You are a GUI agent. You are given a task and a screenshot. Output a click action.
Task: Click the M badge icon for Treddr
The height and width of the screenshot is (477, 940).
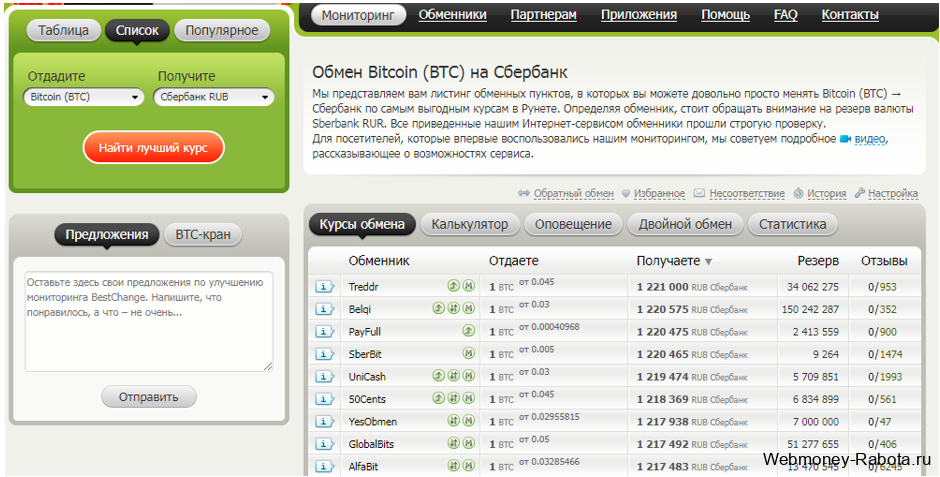[469, 286]
